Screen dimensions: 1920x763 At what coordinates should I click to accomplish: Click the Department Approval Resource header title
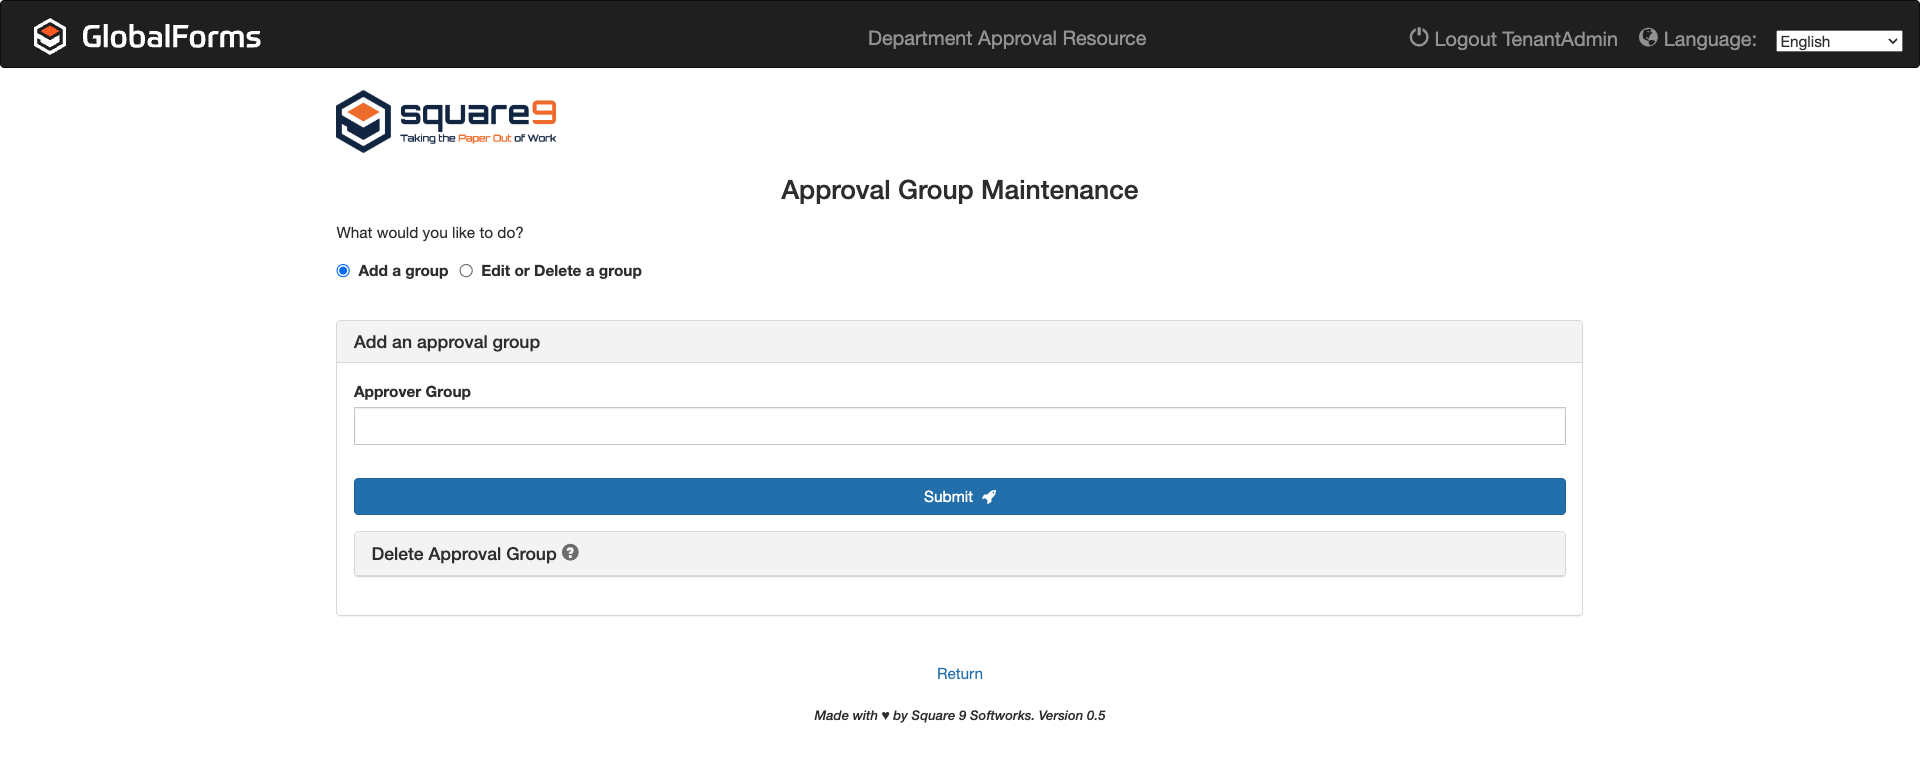click(1006, 38)
